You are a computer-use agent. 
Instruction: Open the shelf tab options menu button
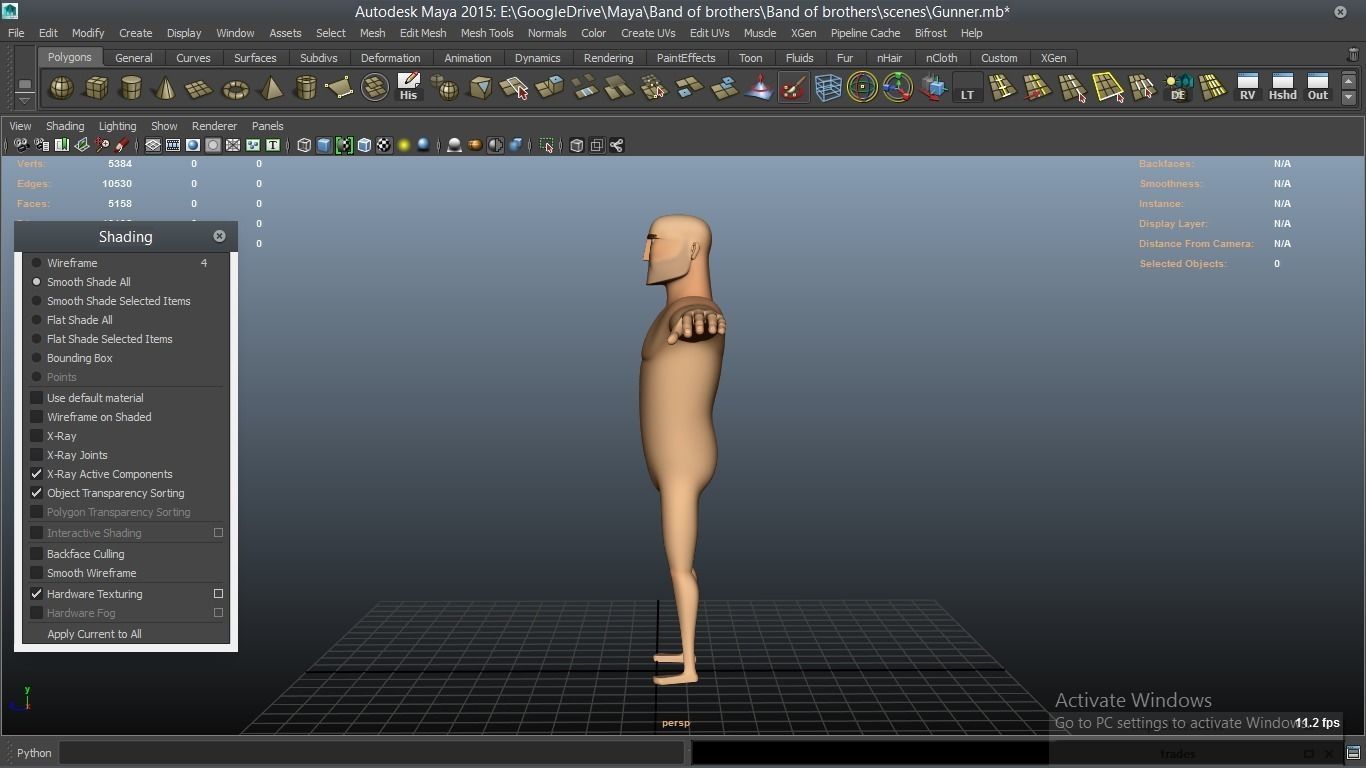[25, 84]
